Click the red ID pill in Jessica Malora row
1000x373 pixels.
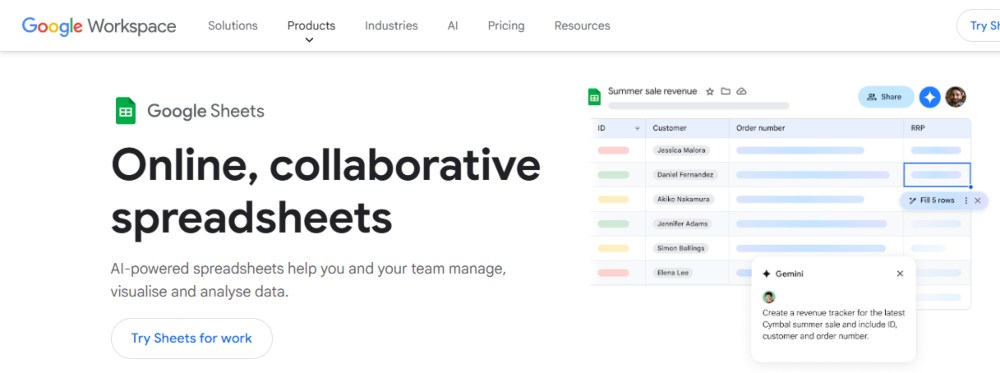point(614,150)
